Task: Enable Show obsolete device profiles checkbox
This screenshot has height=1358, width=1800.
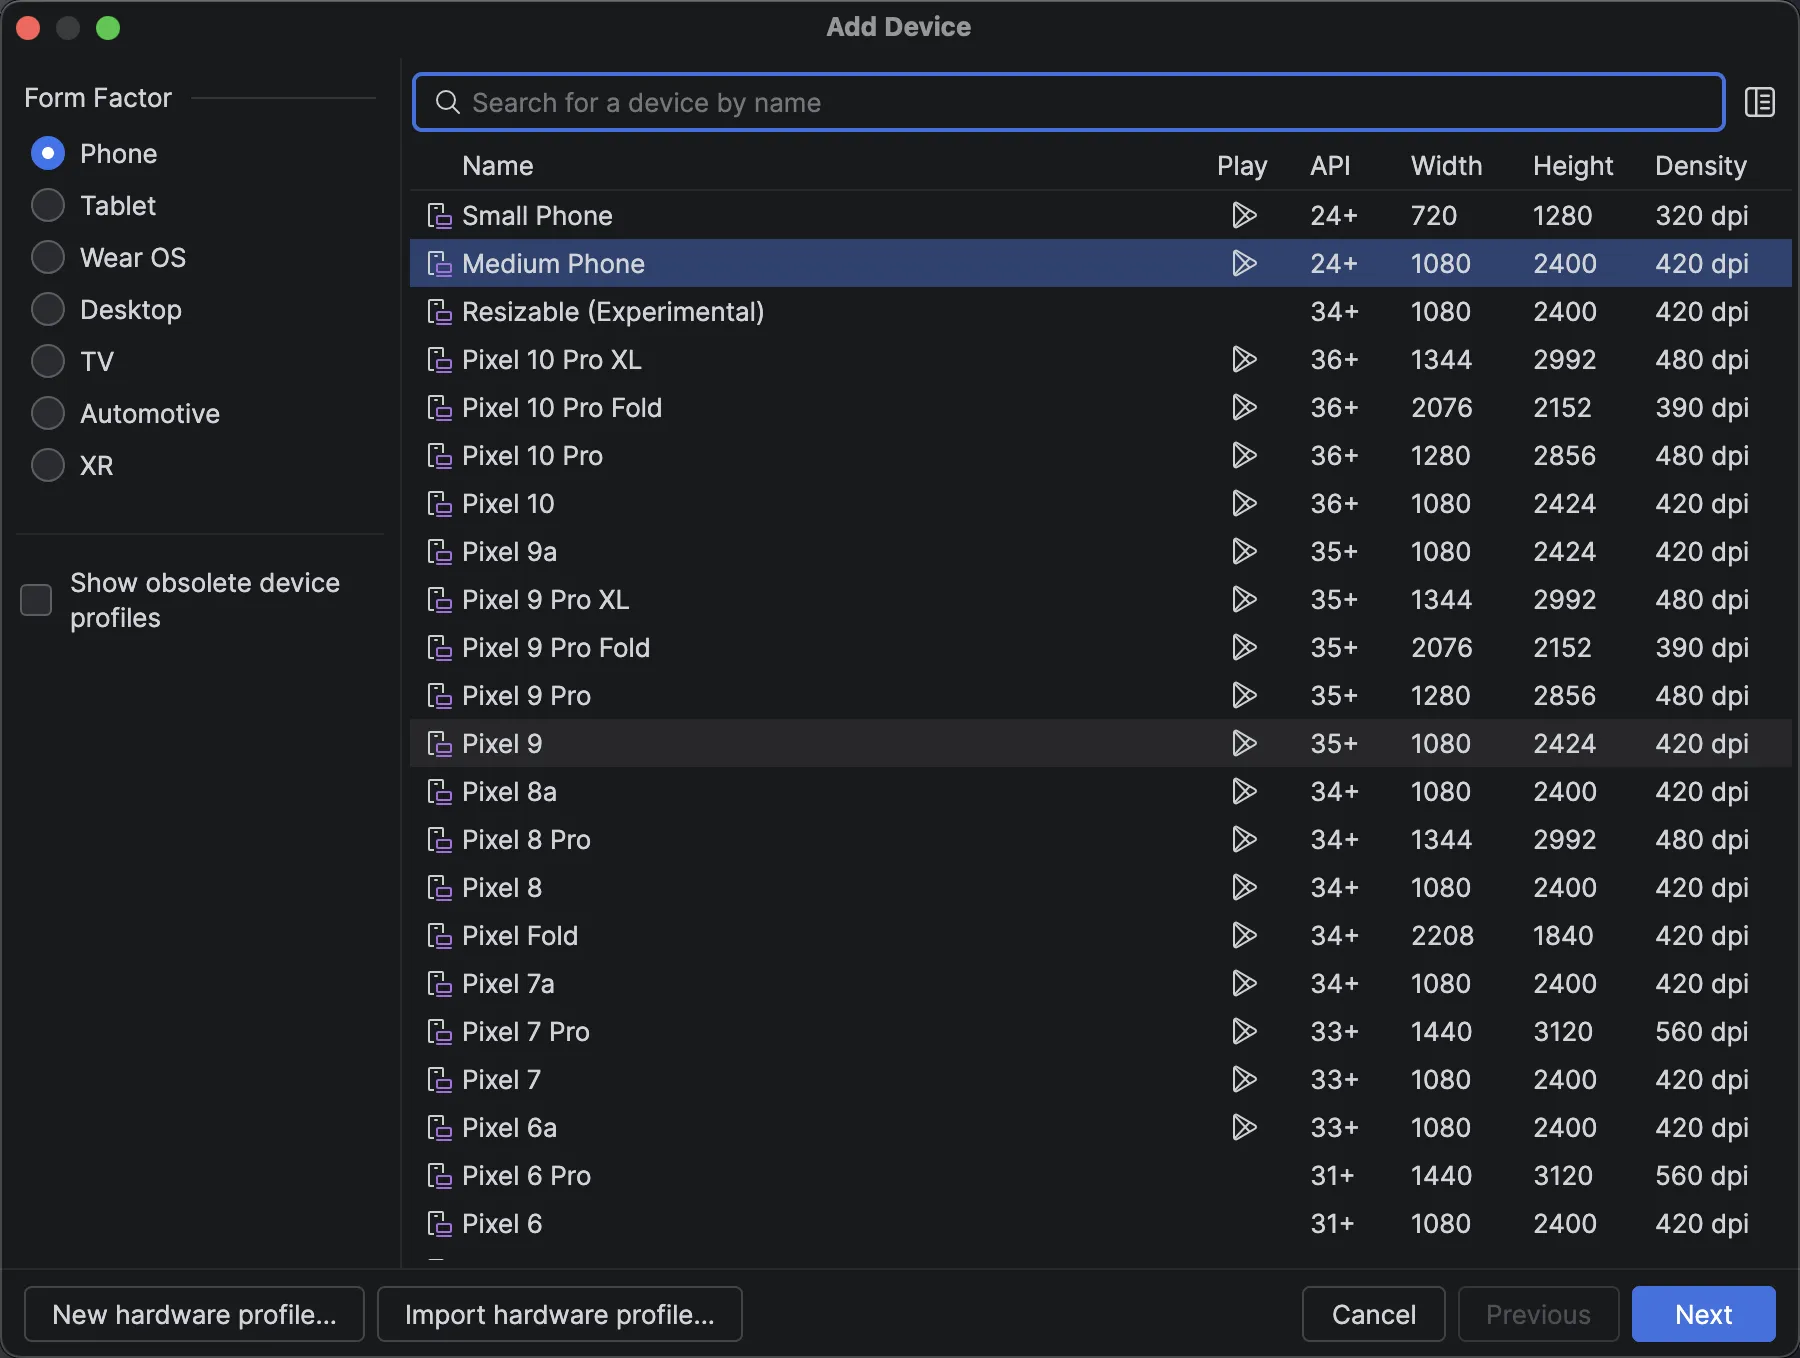Action: point(36,600)
